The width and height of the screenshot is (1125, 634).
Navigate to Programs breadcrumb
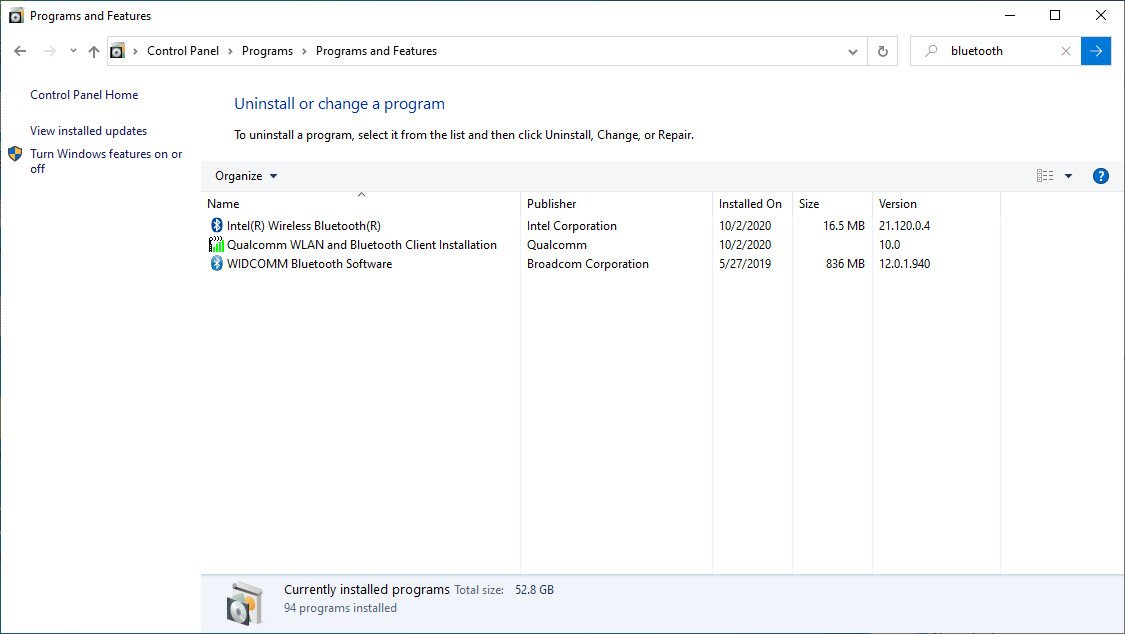point(267,51)
